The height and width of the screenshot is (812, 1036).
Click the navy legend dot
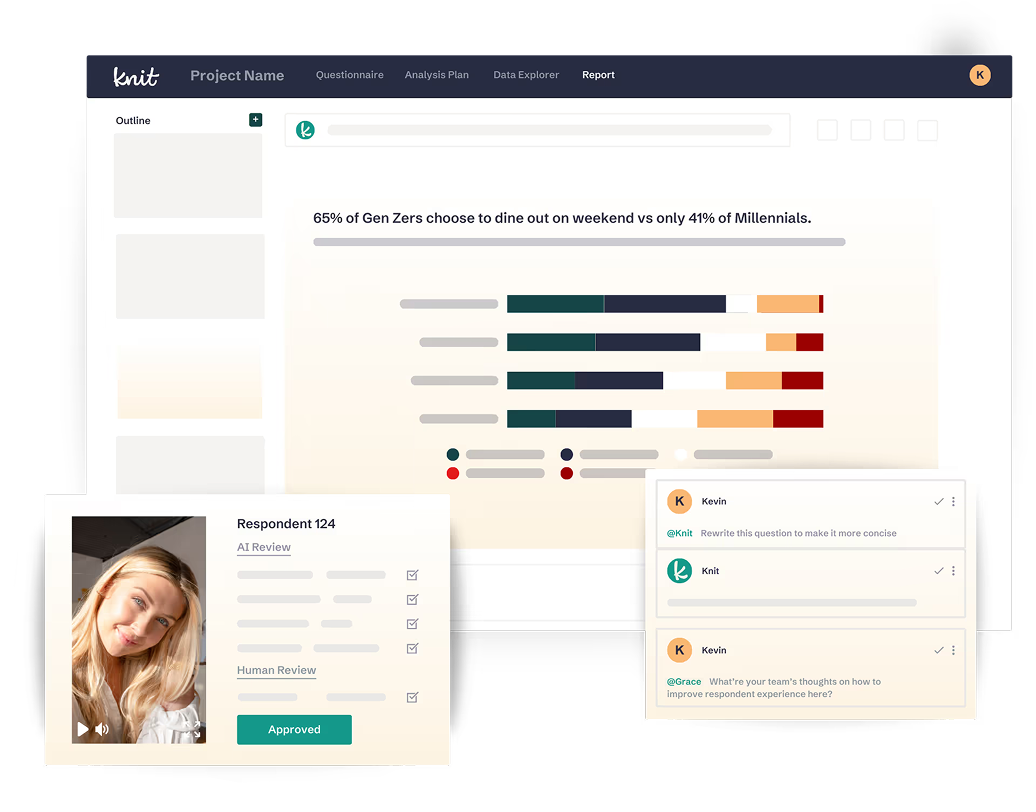click(x=566, y=455)
